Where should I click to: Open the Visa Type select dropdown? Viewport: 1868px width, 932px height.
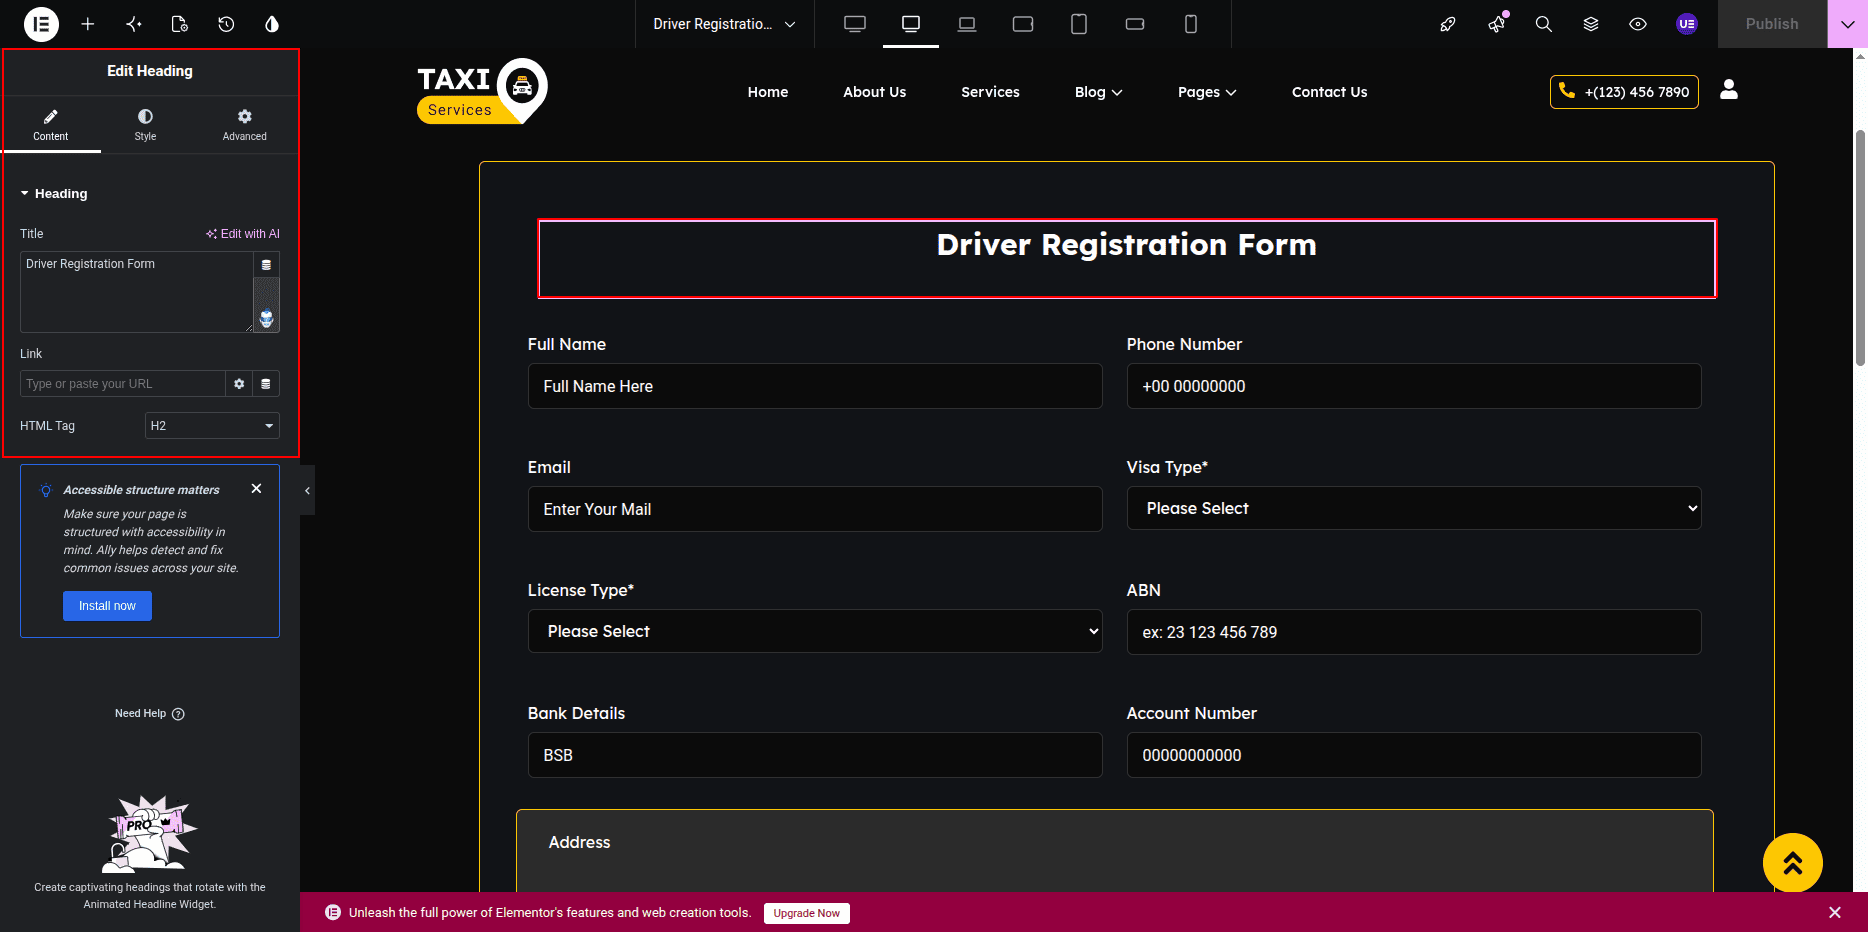[x=1414, y=508]
